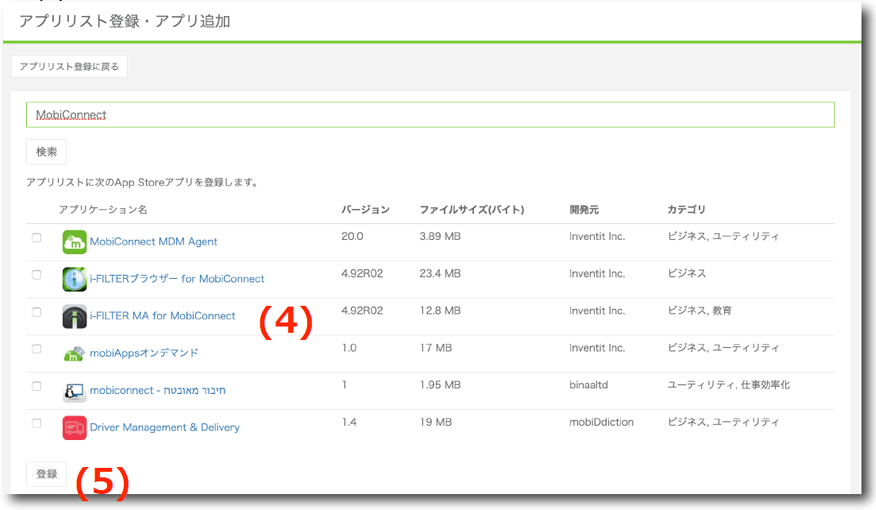Click the バージョン column header
Image resolution: width=876 pixels, height=510 pixels.
[x=365, y=209]
